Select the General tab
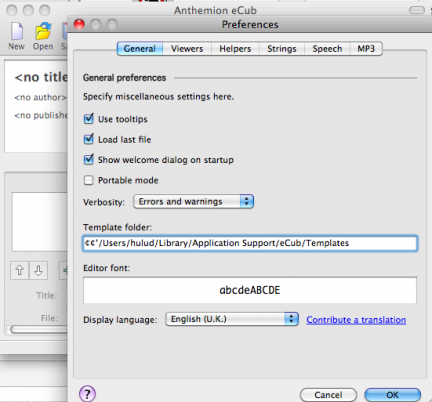Image resolution: width=432 pixels, height=402 pixels. coord(140,49)
